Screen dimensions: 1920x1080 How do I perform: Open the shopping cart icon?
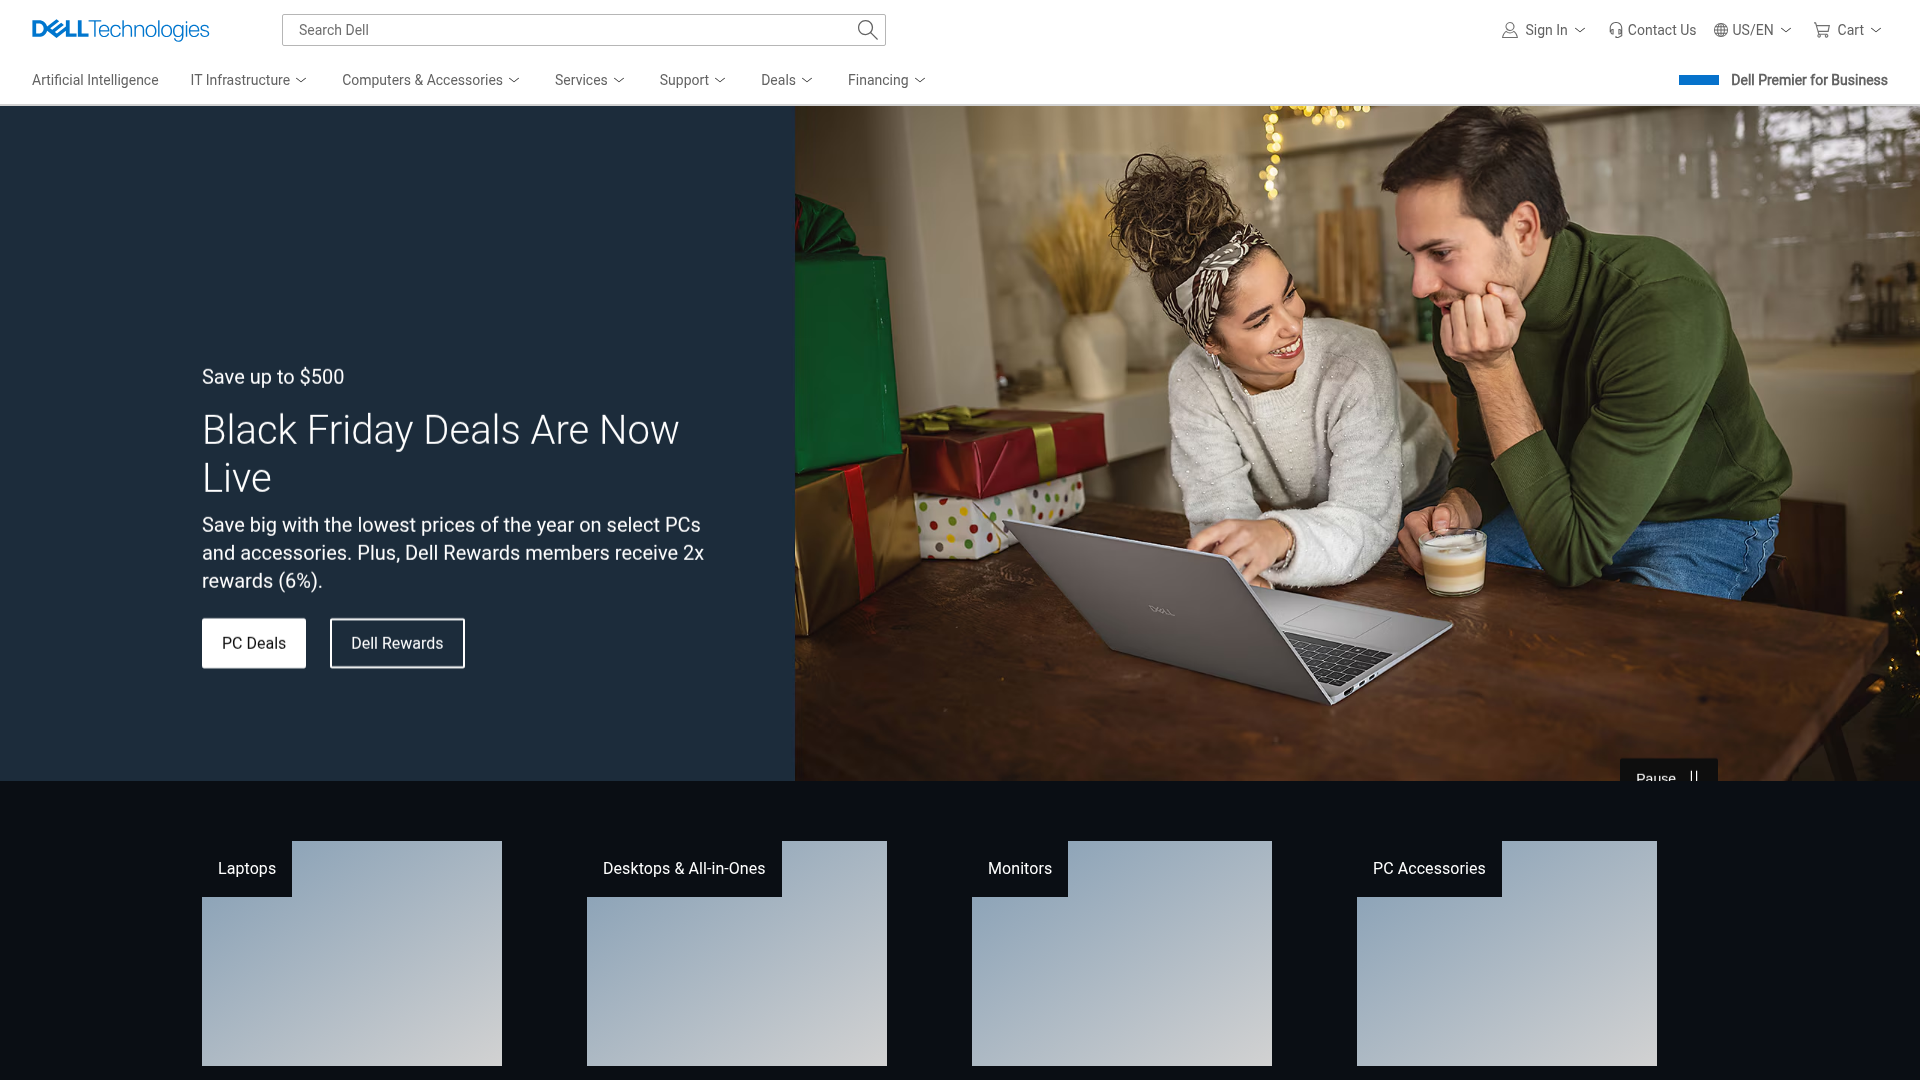(x=1823, y=30)
